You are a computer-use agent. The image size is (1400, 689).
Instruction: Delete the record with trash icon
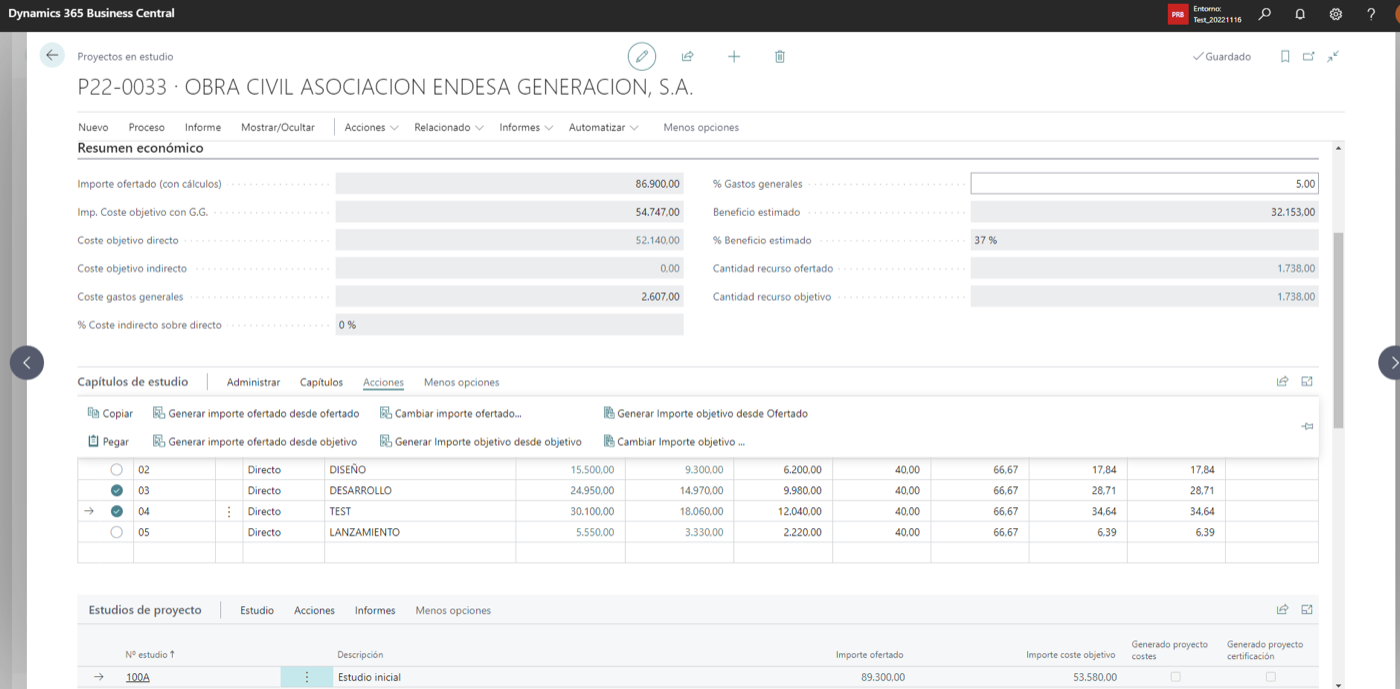coord(780,57)
